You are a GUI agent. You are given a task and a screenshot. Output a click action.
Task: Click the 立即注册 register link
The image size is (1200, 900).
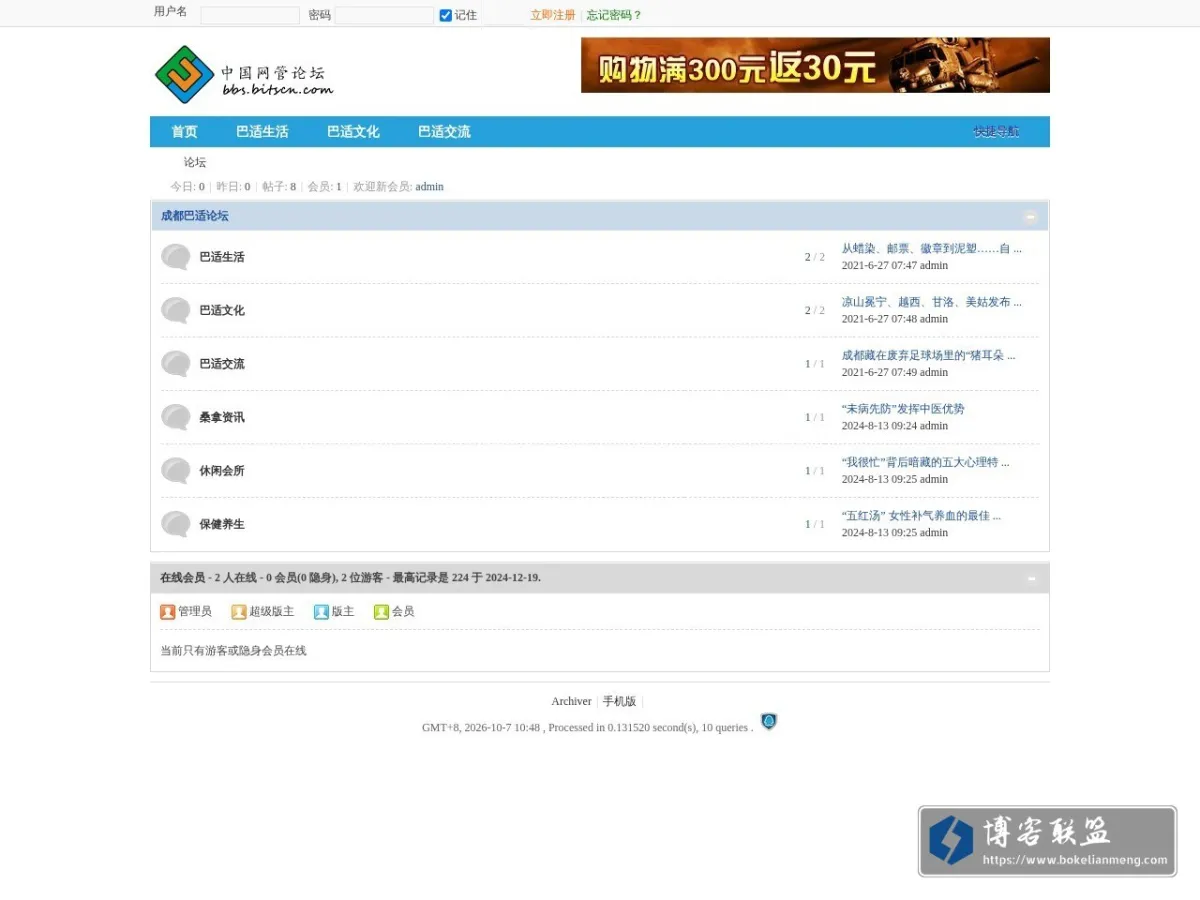(553, 15)
